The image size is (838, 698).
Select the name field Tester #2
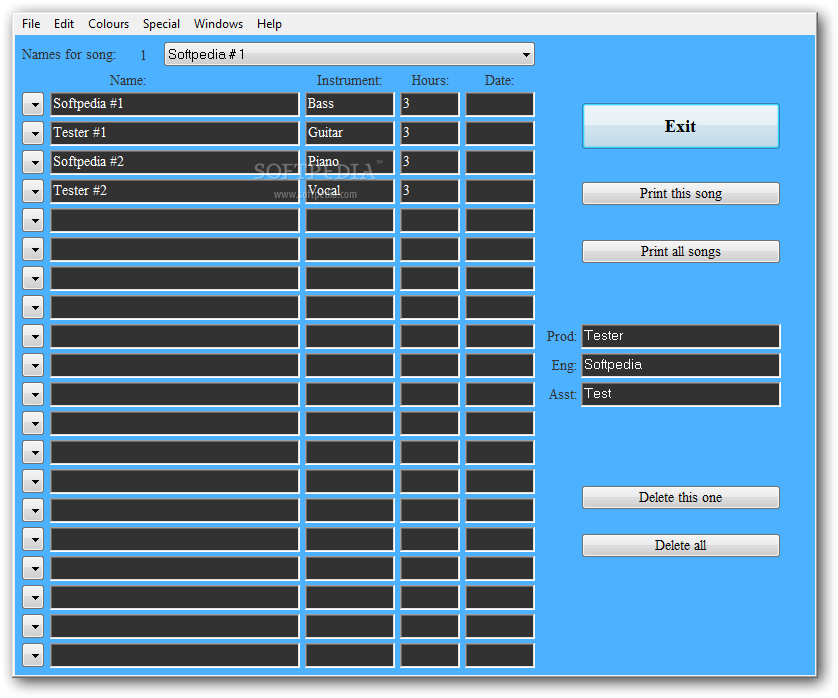(175, 191)
